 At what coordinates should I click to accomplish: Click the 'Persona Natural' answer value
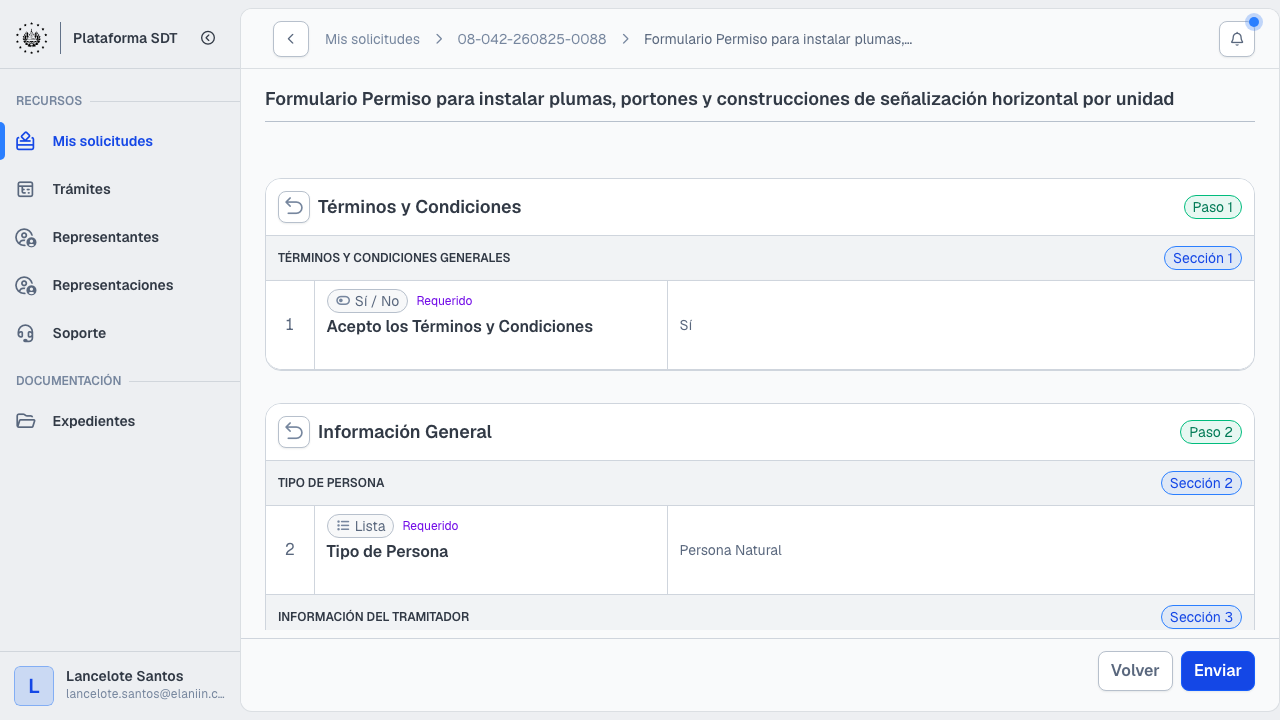[x=731, y=550]
